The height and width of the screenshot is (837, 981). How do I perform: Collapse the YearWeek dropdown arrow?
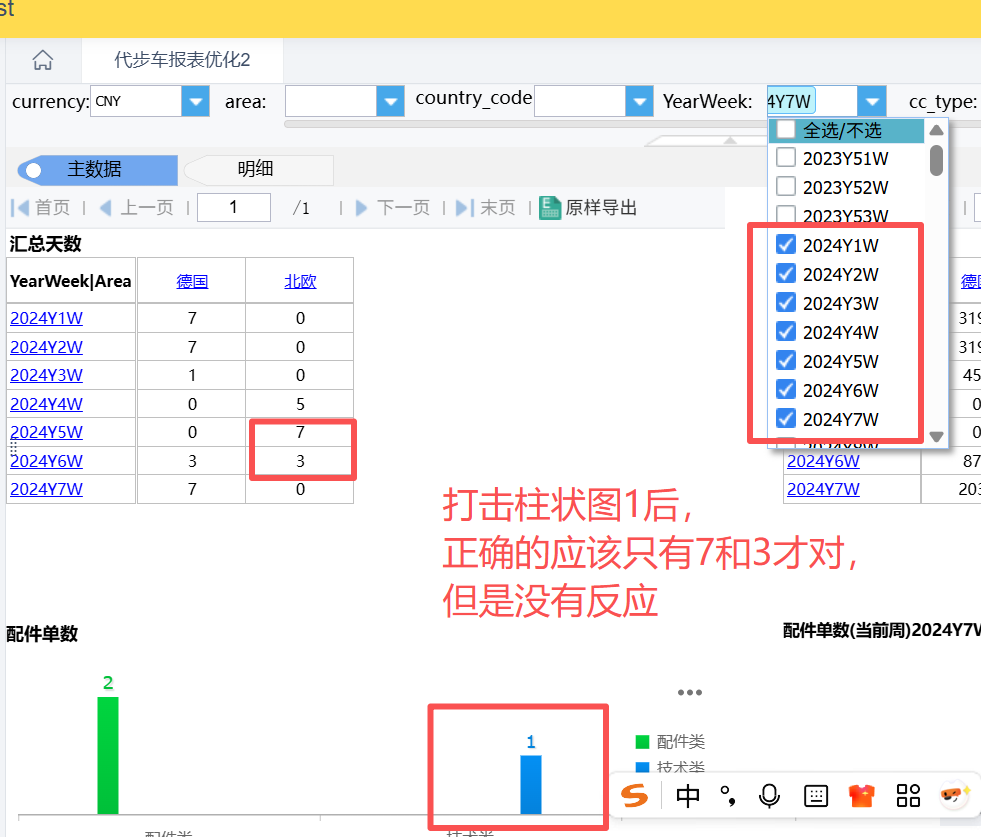tap(872, 101)
